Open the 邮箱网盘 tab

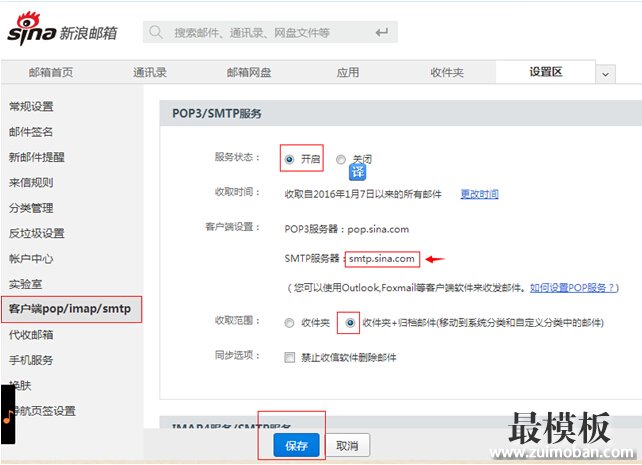(x=249, y=72)
